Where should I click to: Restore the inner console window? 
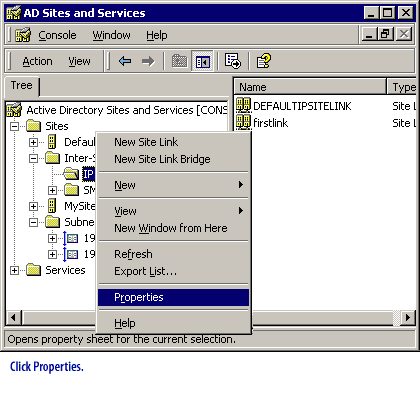385,34
